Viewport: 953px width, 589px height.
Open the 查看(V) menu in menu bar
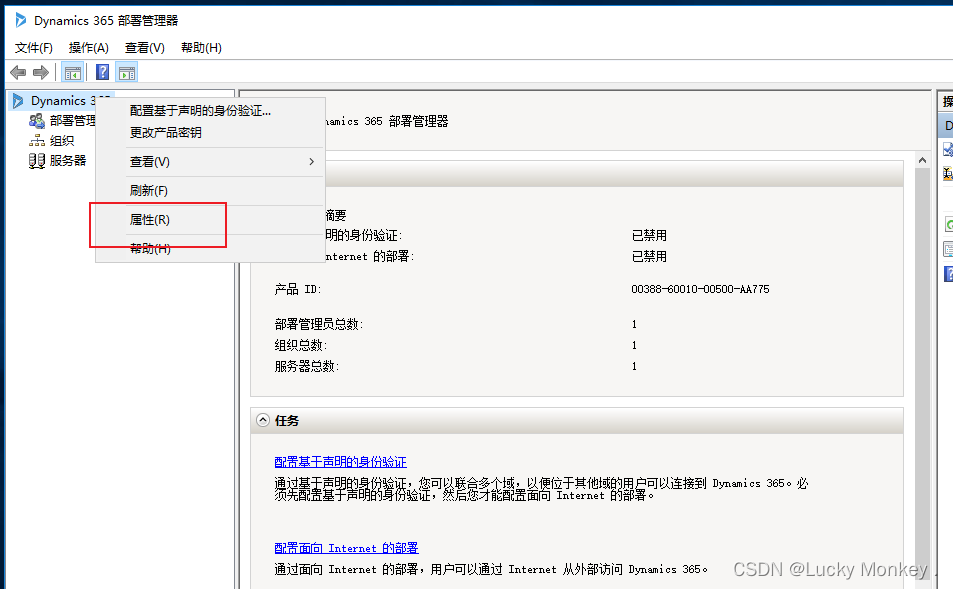[x=145, y=47]
